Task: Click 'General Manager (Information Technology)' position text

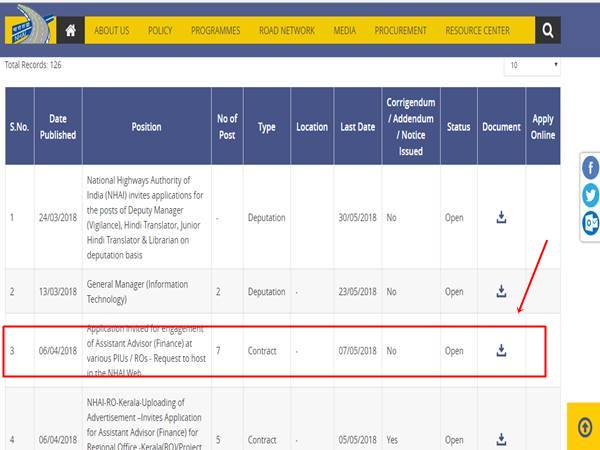Action: tap(137, 292)
